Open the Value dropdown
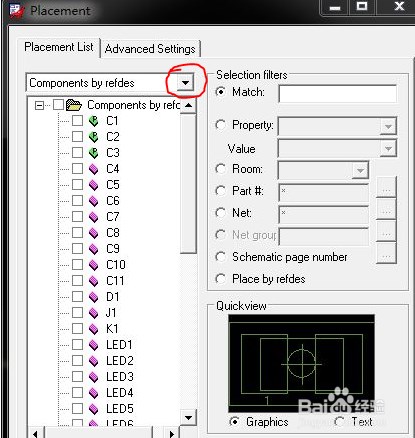Screen dimensions: 415x438 coord(388,148)
